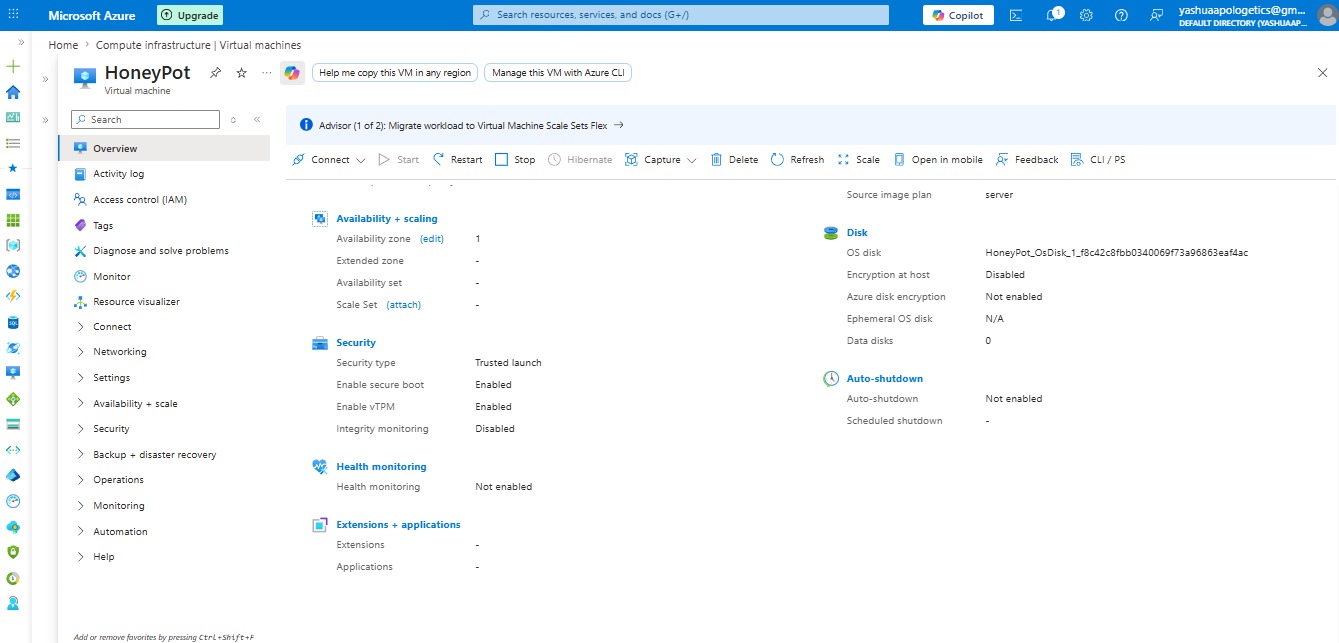Viewport: 1339px width, 643px height.
Task: Stop the HoneyPot virtual machine
Action: point(515,160)
